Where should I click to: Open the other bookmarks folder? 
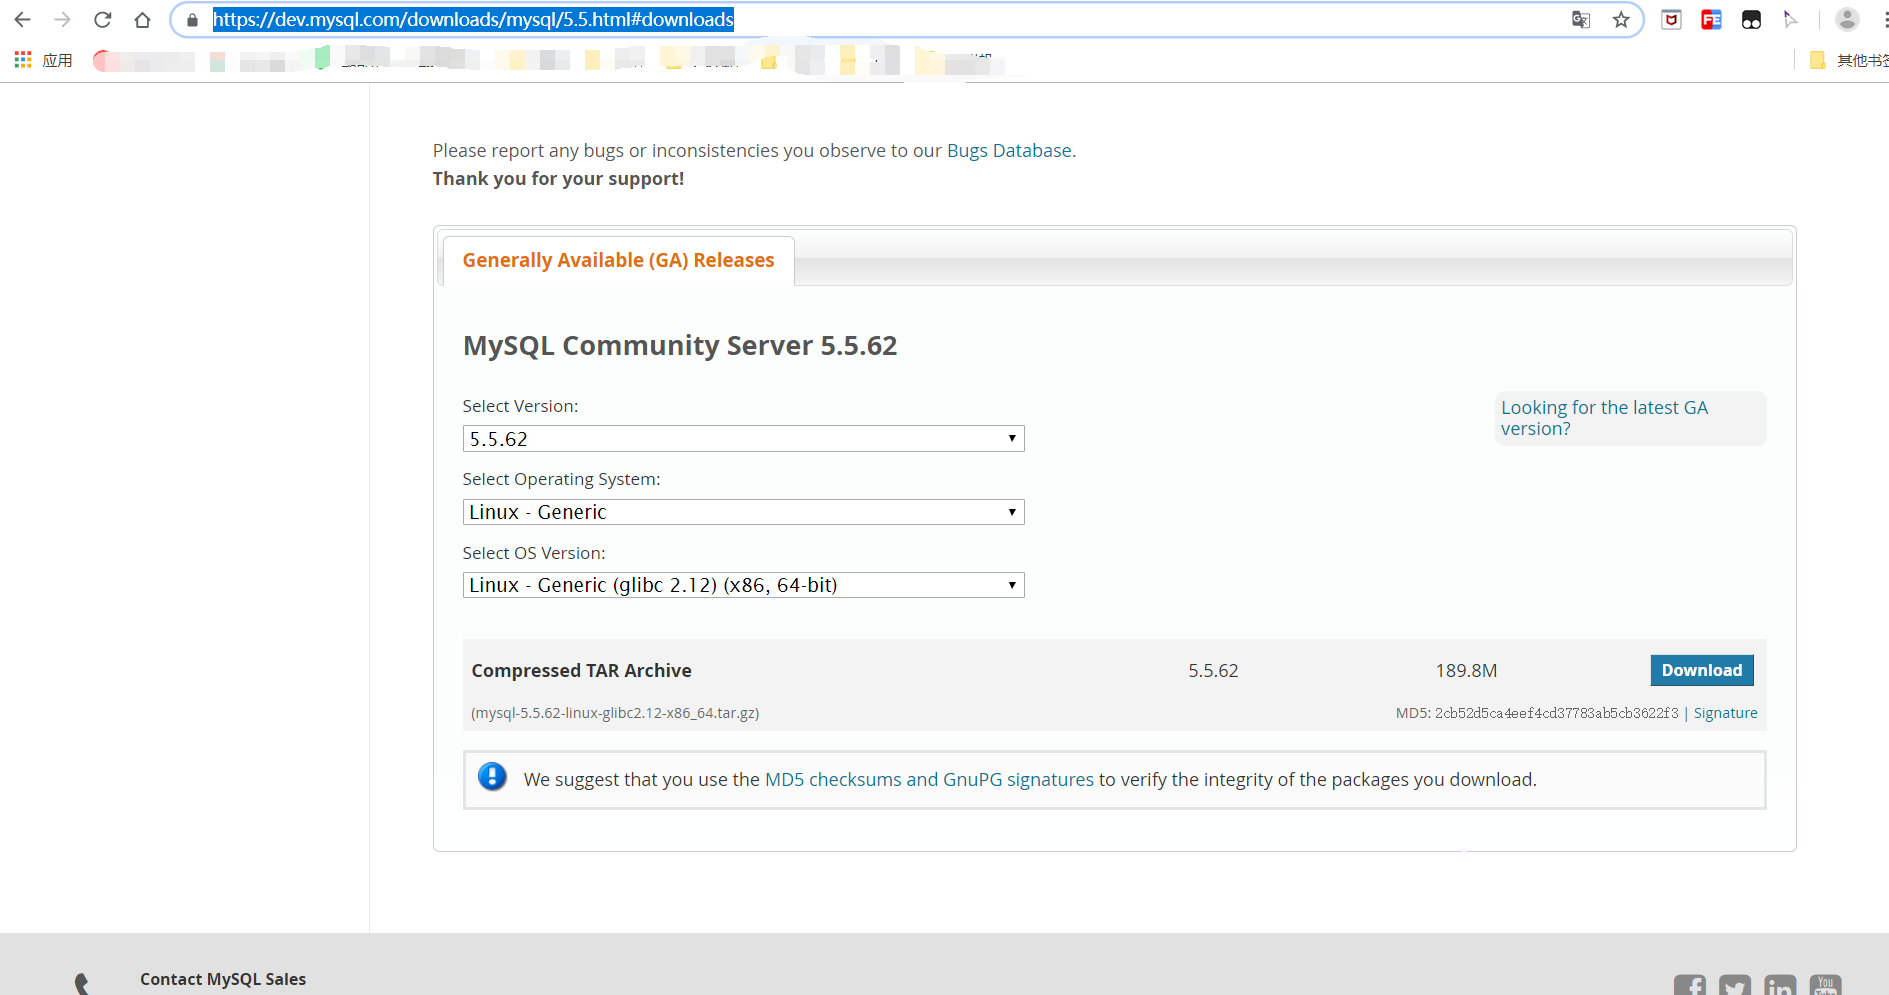click(x=1848, y=60)
